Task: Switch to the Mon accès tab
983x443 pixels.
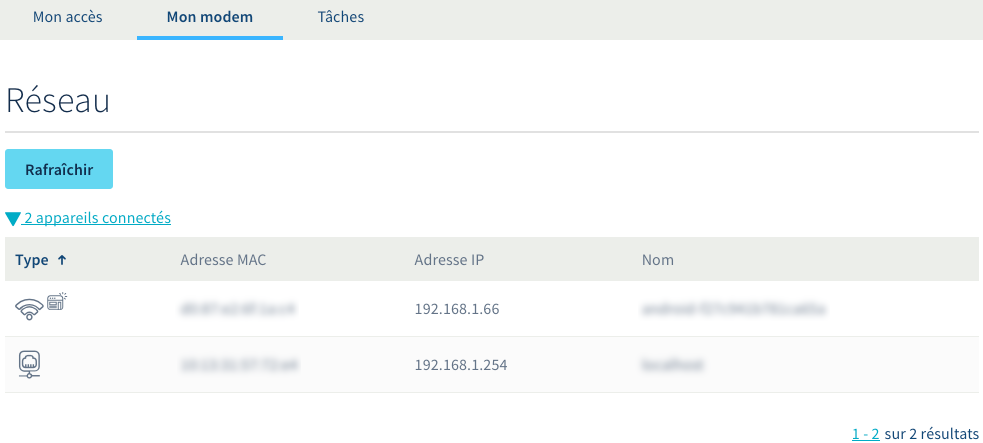Action: coord(68,17)
